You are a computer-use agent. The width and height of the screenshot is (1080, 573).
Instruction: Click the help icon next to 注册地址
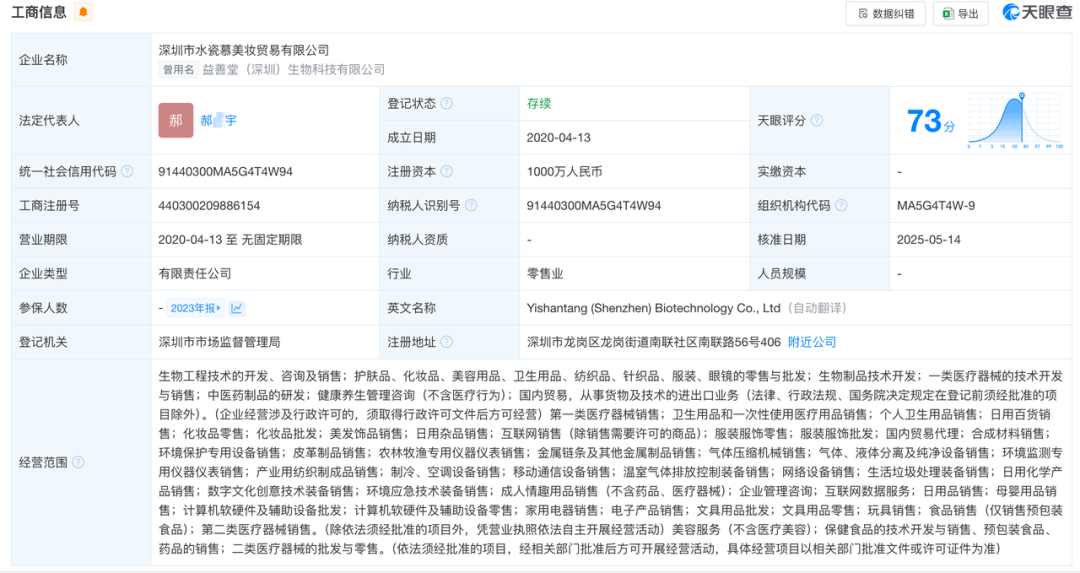[447, 342]
